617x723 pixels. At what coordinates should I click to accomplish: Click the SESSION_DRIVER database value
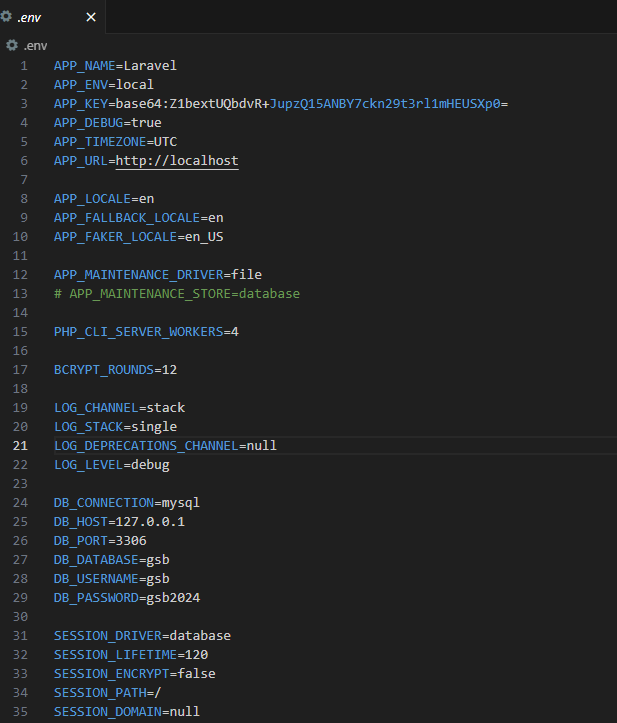200,636
